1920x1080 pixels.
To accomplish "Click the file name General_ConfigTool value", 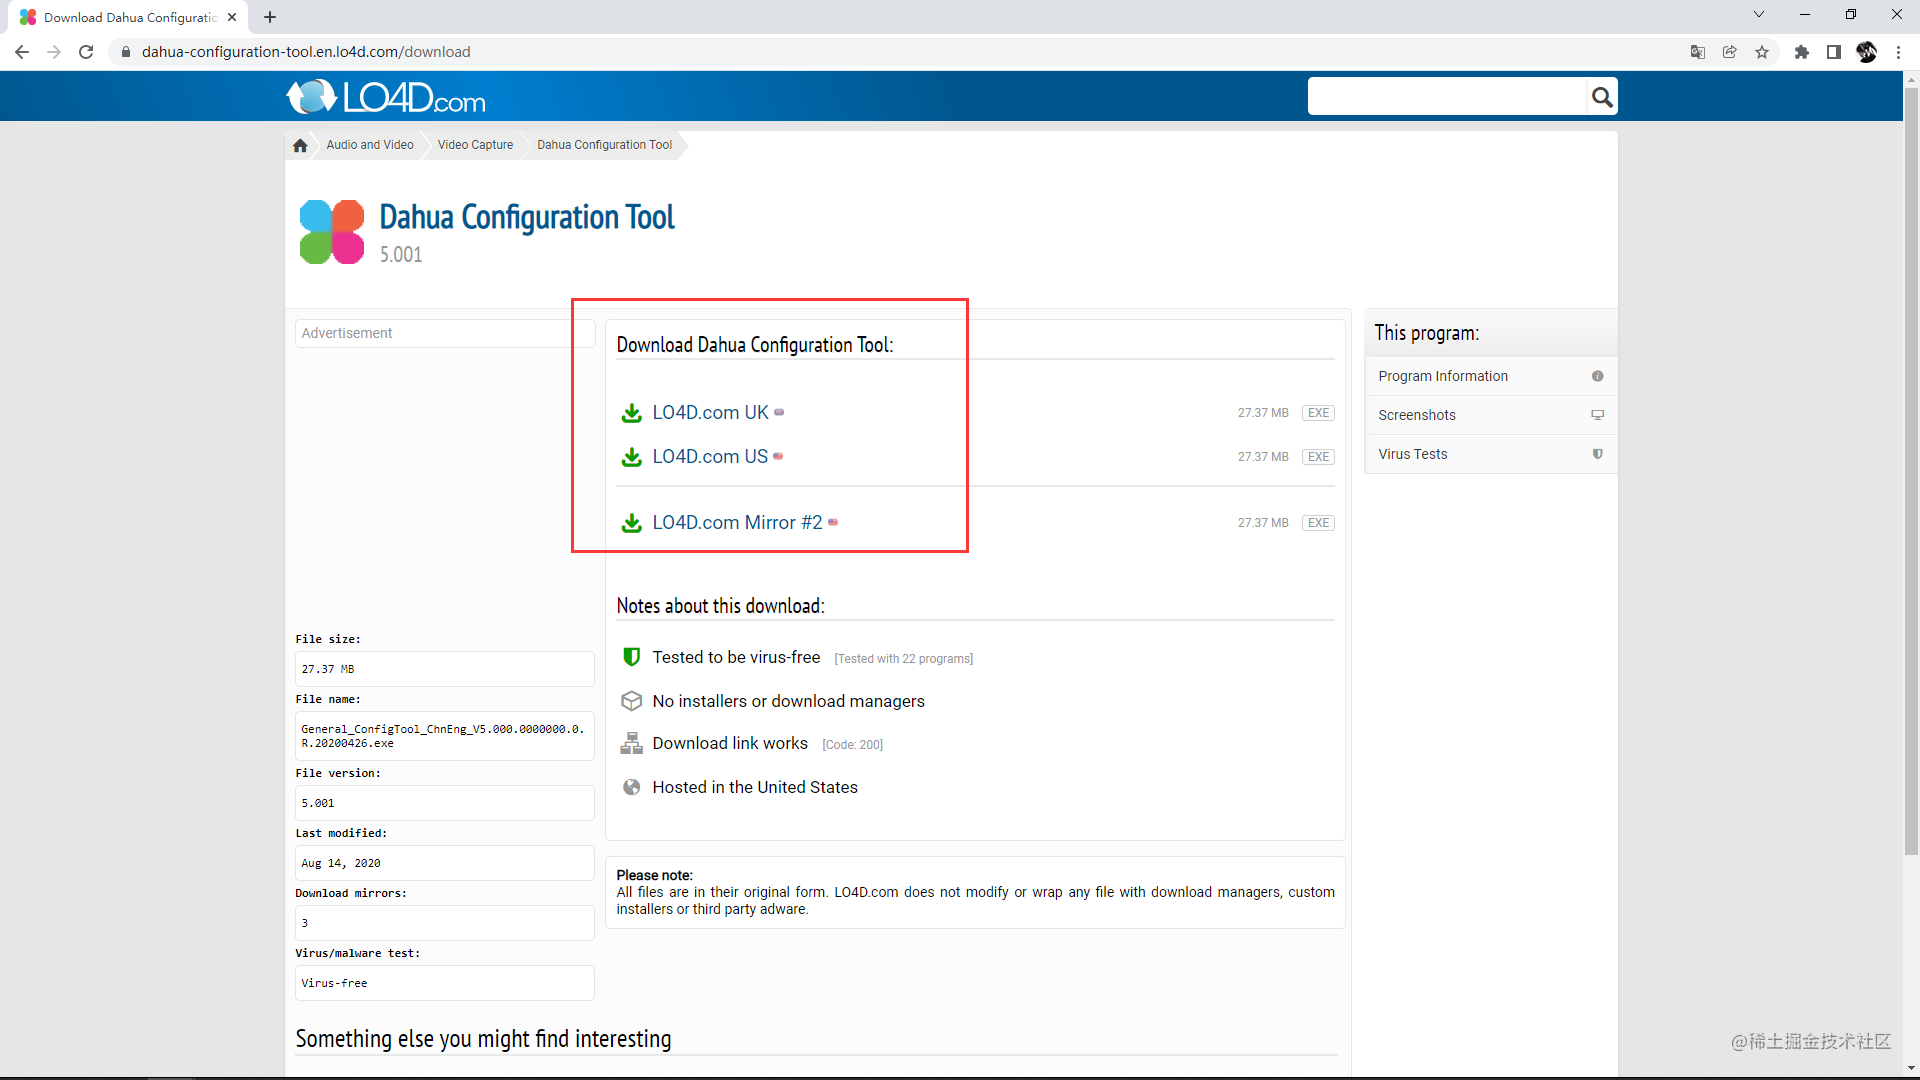I will coord(445,736).
